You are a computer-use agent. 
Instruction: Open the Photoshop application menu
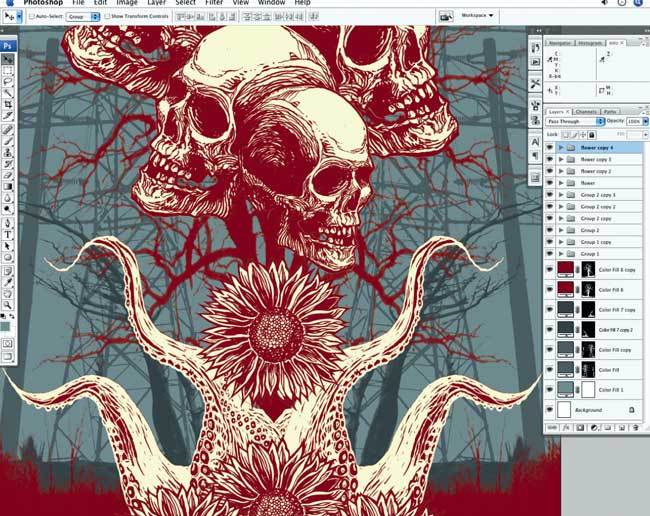43,2
